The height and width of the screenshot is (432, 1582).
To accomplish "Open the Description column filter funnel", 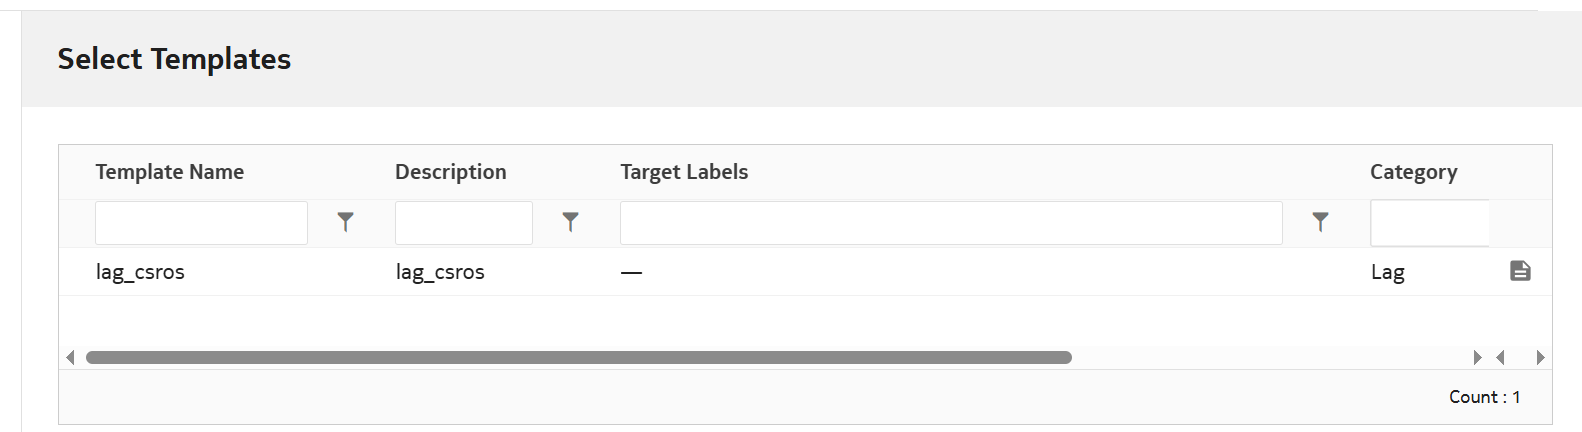I will (570, 222).
